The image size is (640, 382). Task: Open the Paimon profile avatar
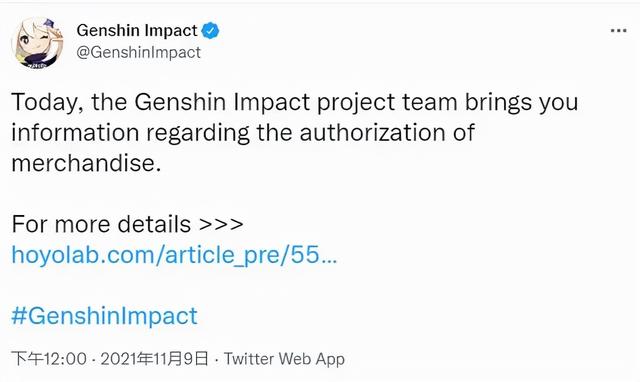click(x=38, y=42)
